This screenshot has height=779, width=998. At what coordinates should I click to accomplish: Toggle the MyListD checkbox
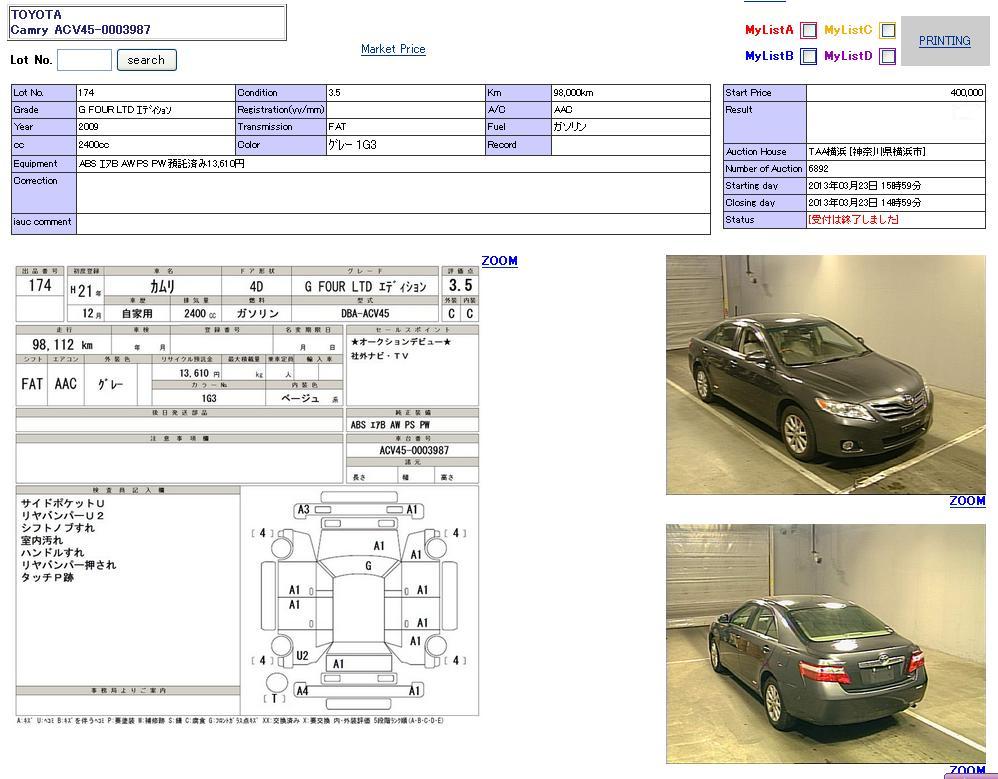point(887,57)
